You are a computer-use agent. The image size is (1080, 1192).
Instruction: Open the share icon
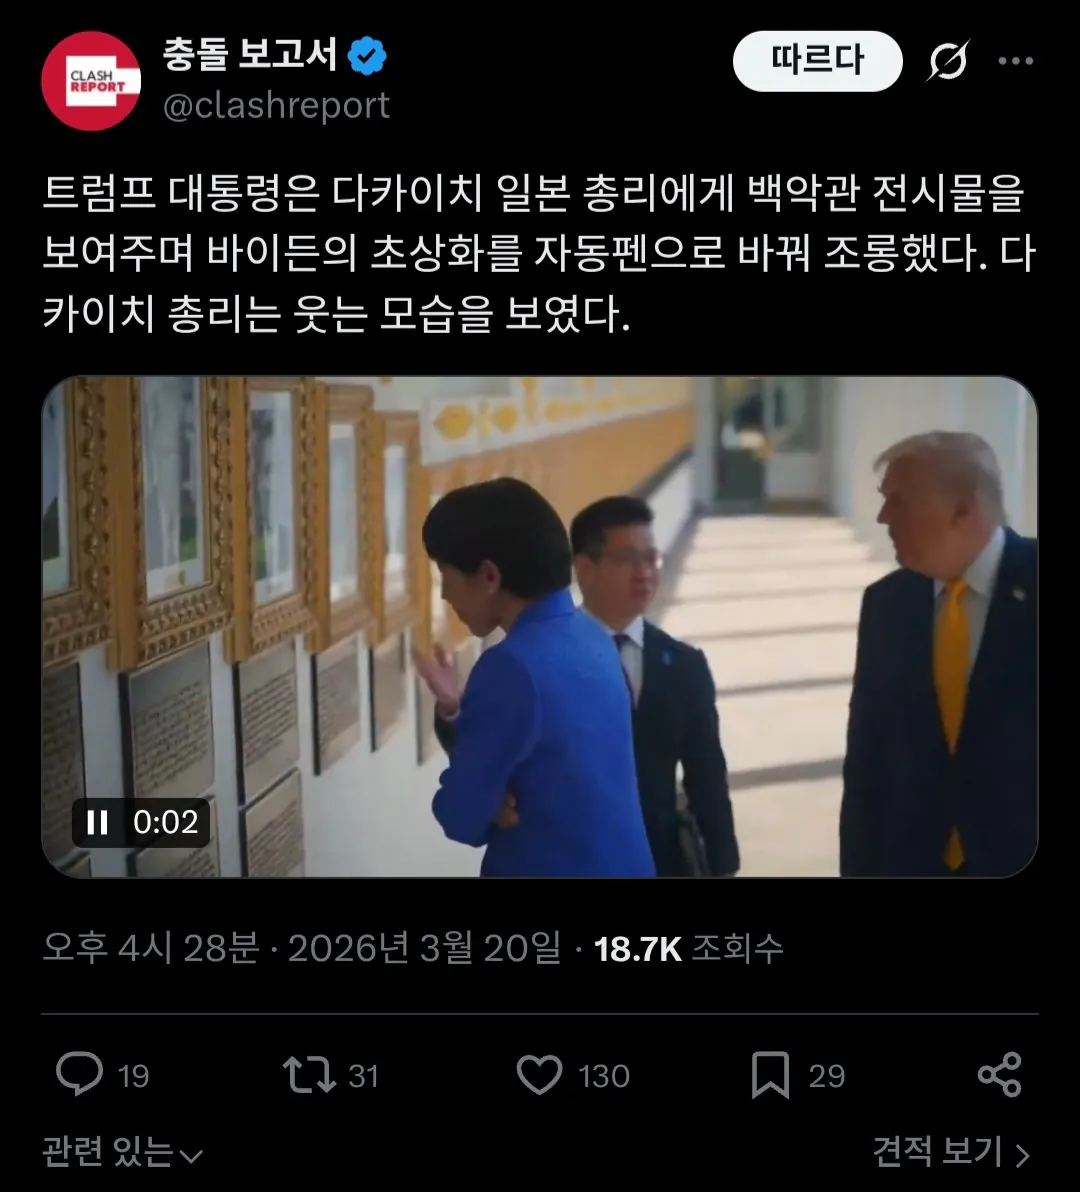[x=999, y=1074]
